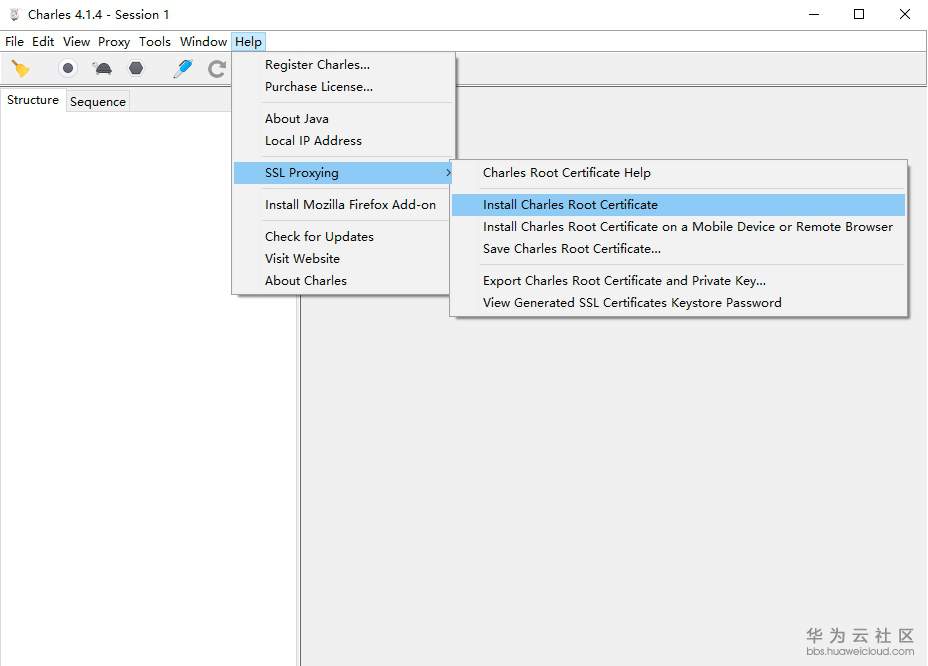This screenshot has height=666, width=928.
Task: Click the blue pen compose icon
Action: [x=183, y=69]
